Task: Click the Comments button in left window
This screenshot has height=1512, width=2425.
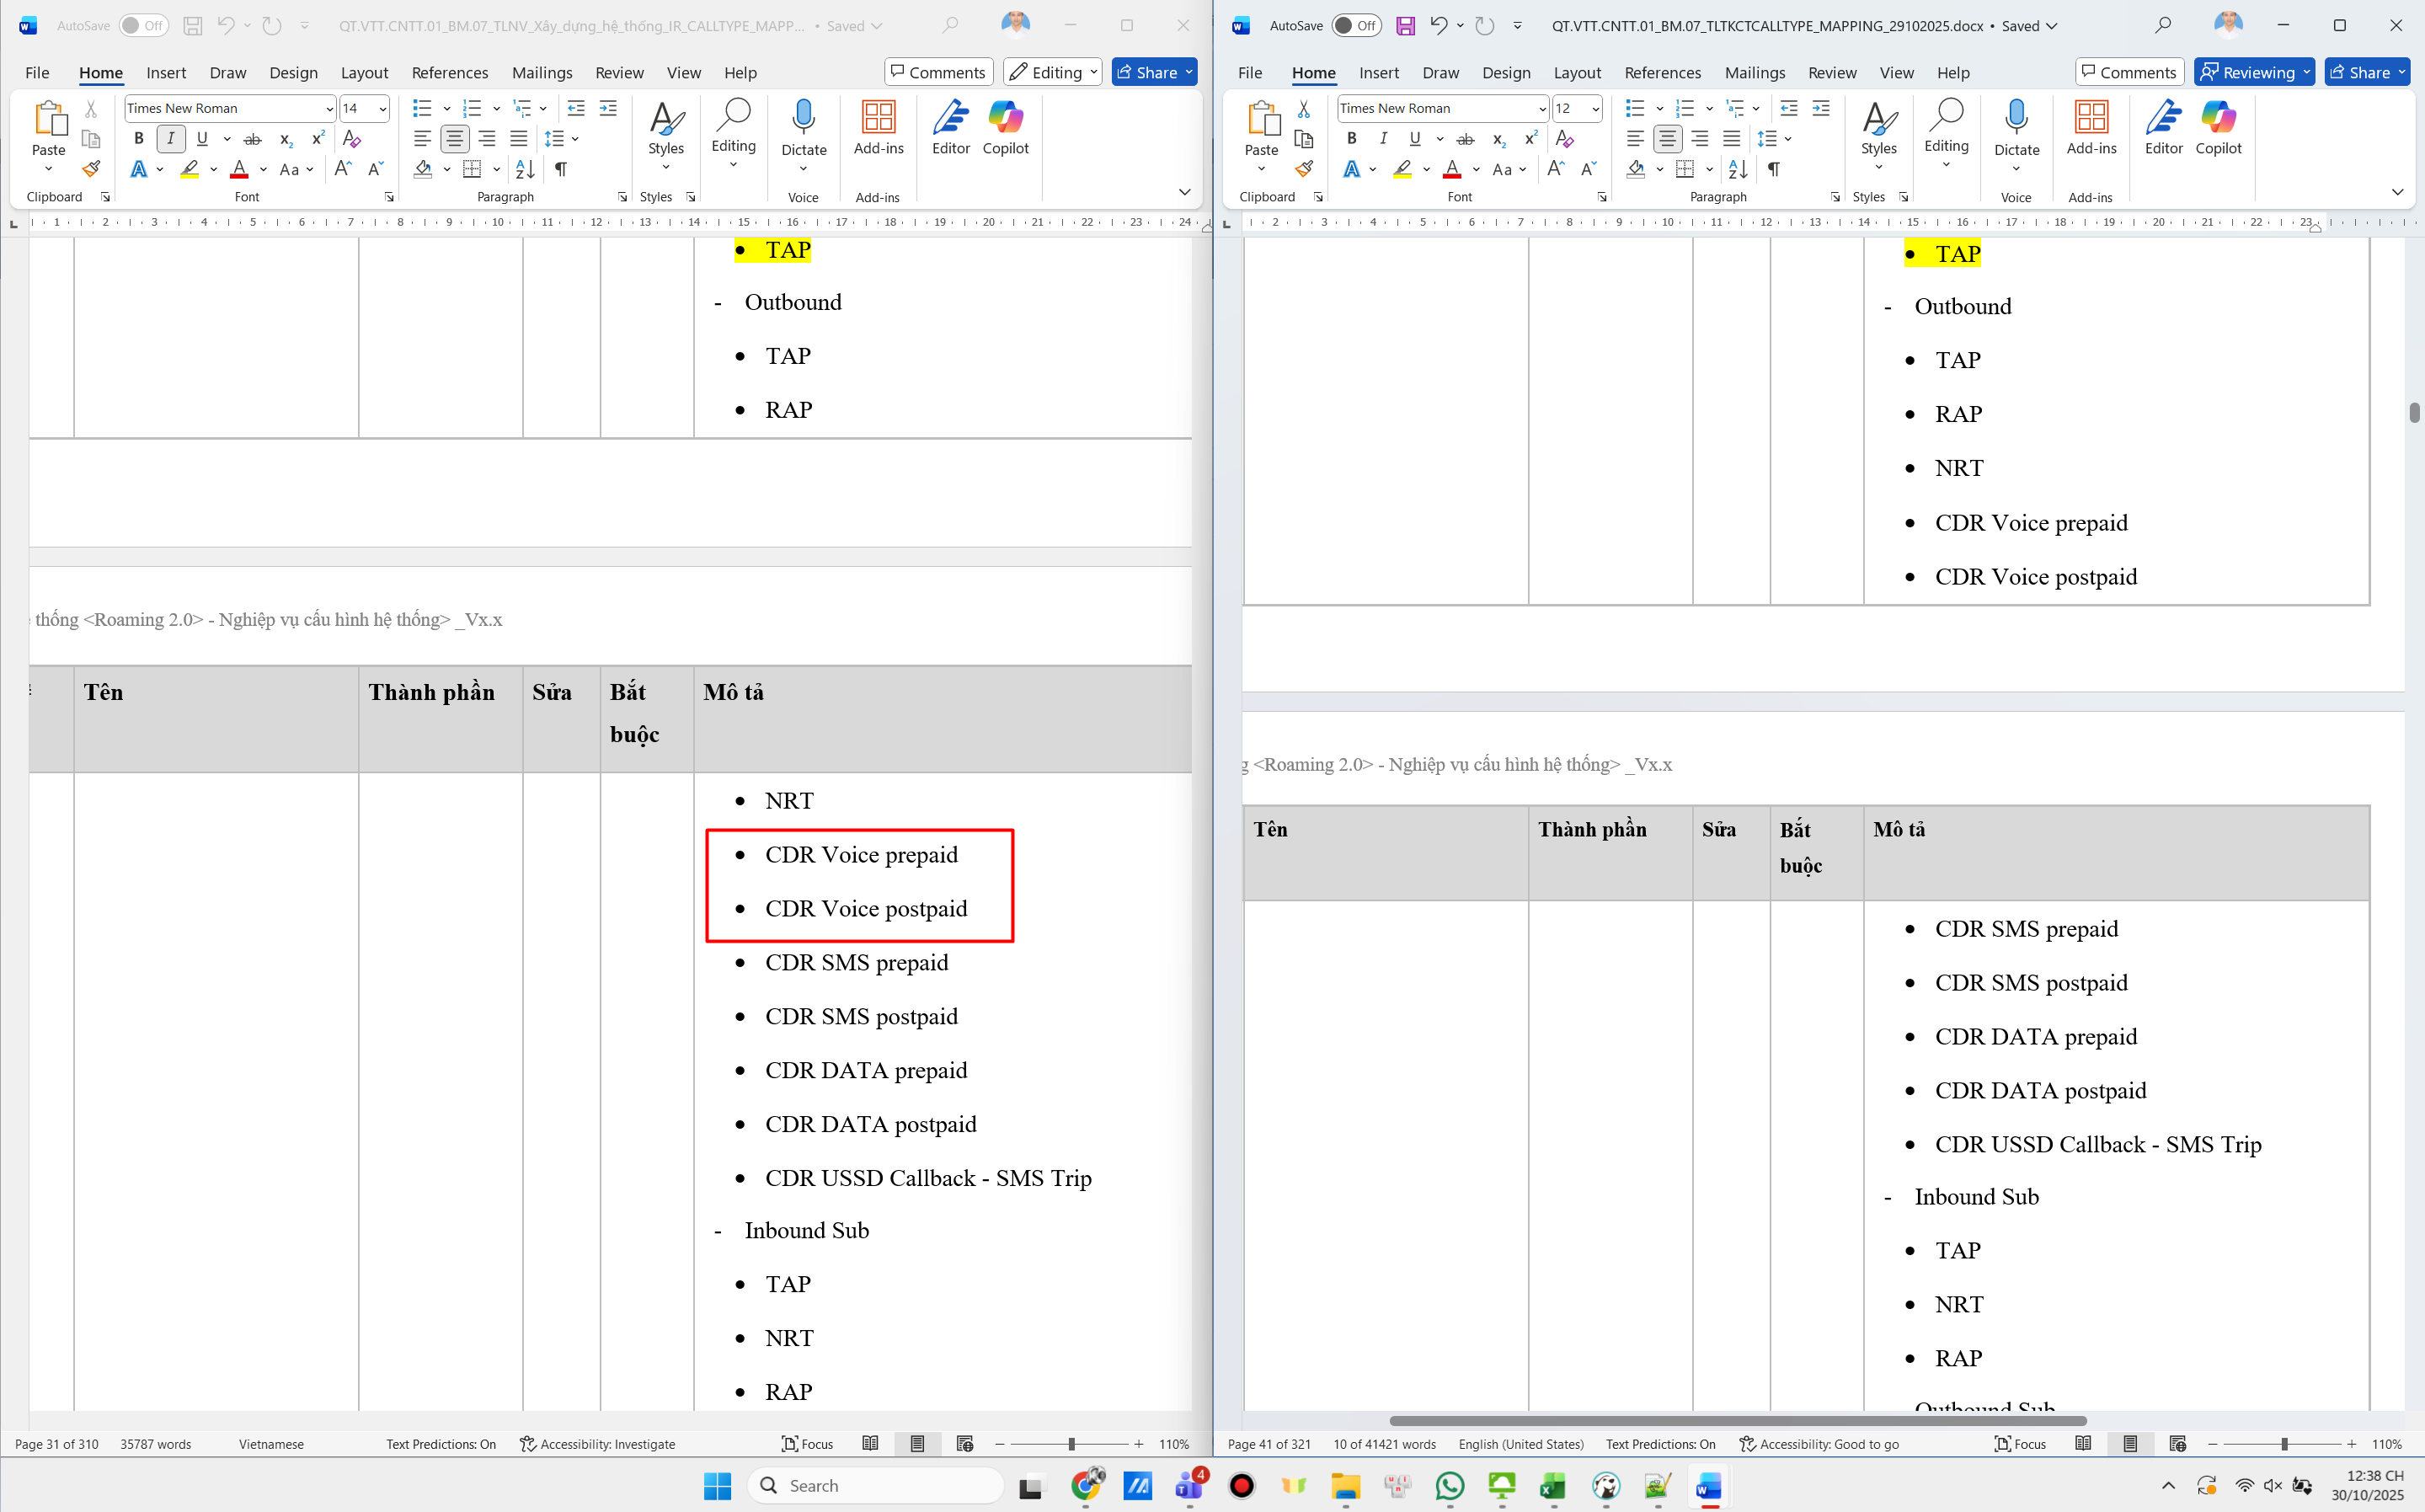Action: (938, 72)
